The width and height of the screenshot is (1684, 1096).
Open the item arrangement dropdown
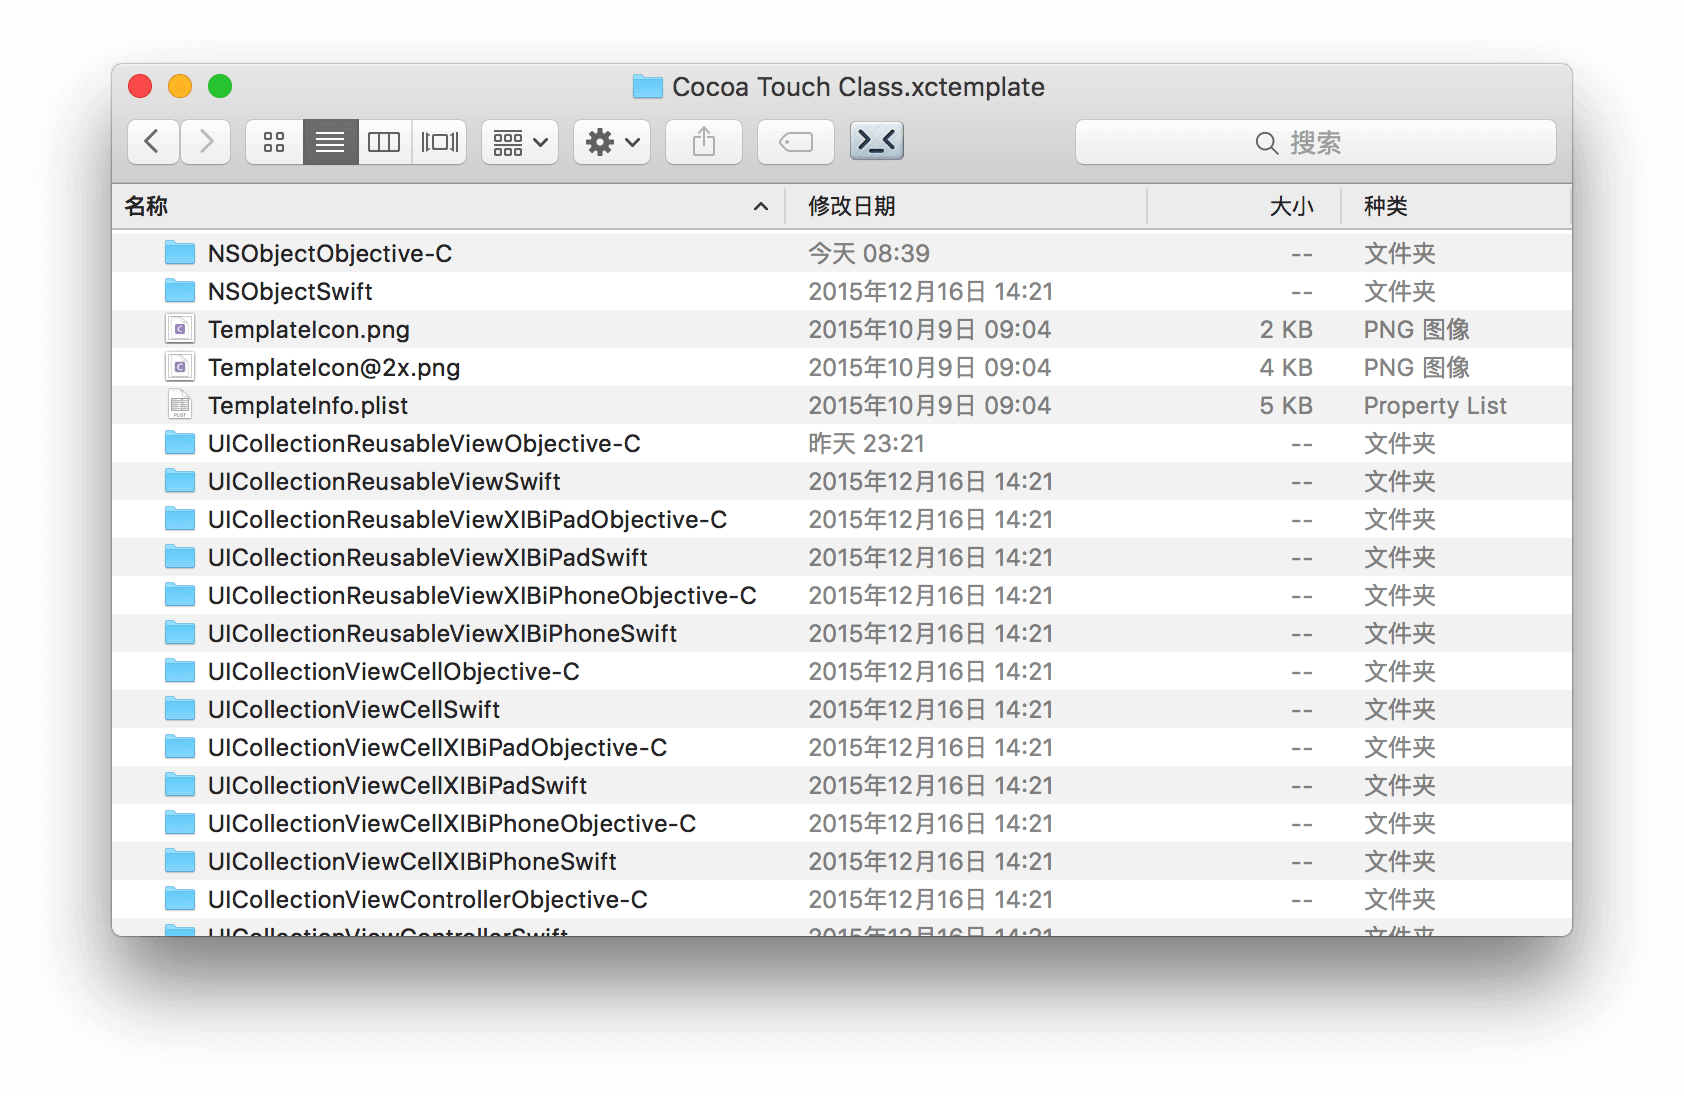pos(520,142)
